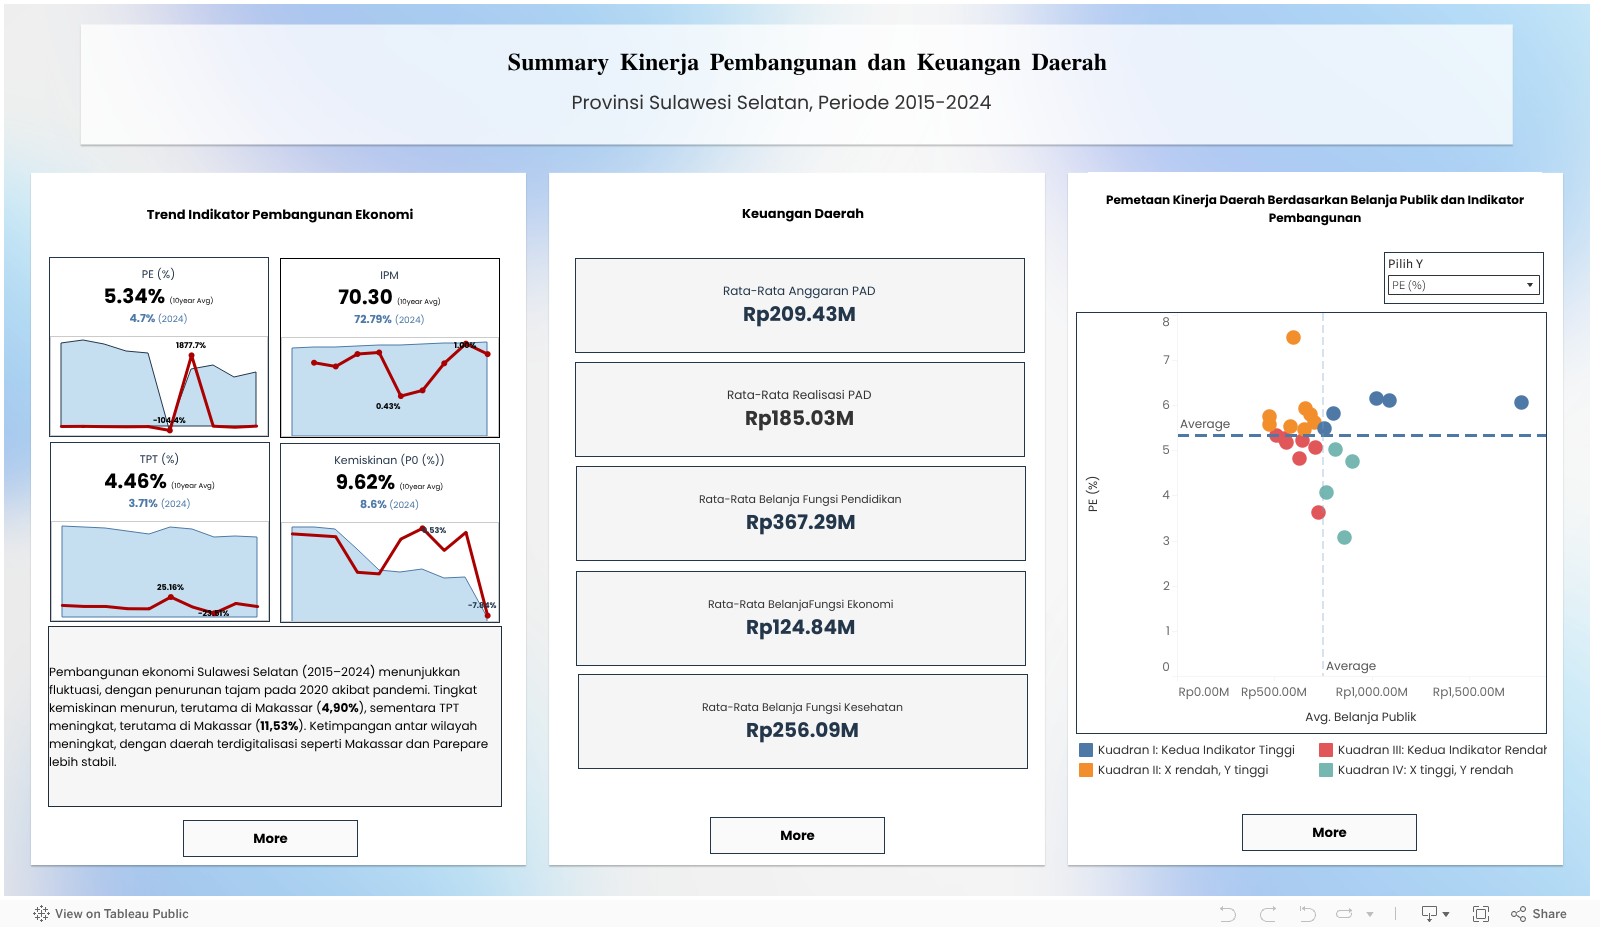
Task: Click the 72.79% (2024) label under IPM
Action: pyautogui.click(x=389, y=319)
